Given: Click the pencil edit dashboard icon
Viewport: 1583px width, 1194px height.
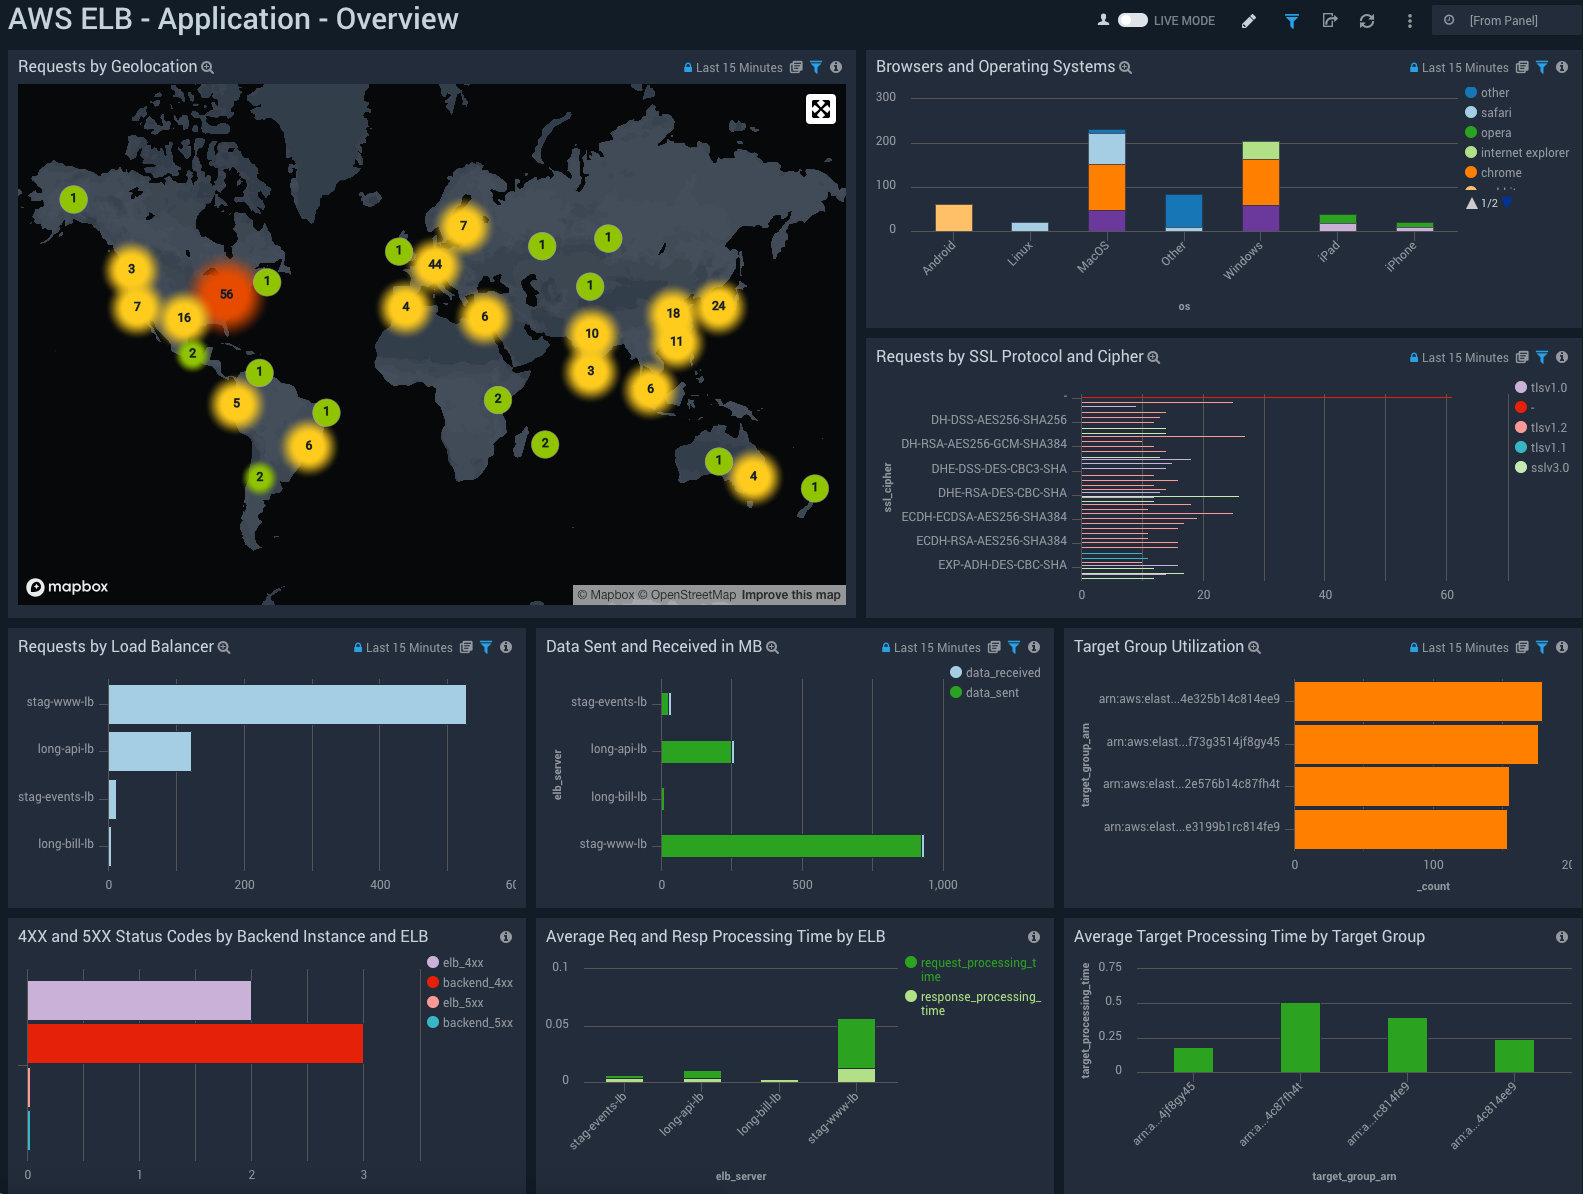Looking at the screenshot, I should [1249, 21].
